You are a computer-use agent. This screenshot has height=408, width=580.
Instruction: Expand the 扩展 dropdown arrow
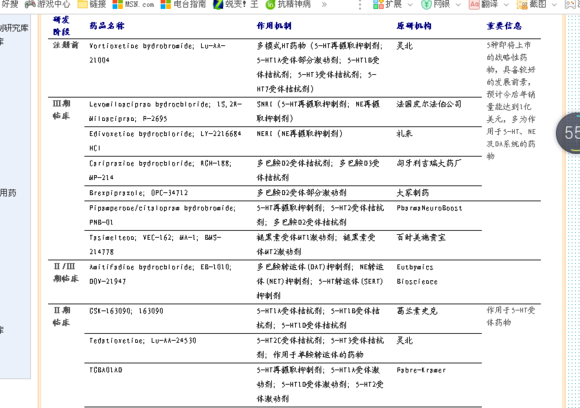coord(410,4)
